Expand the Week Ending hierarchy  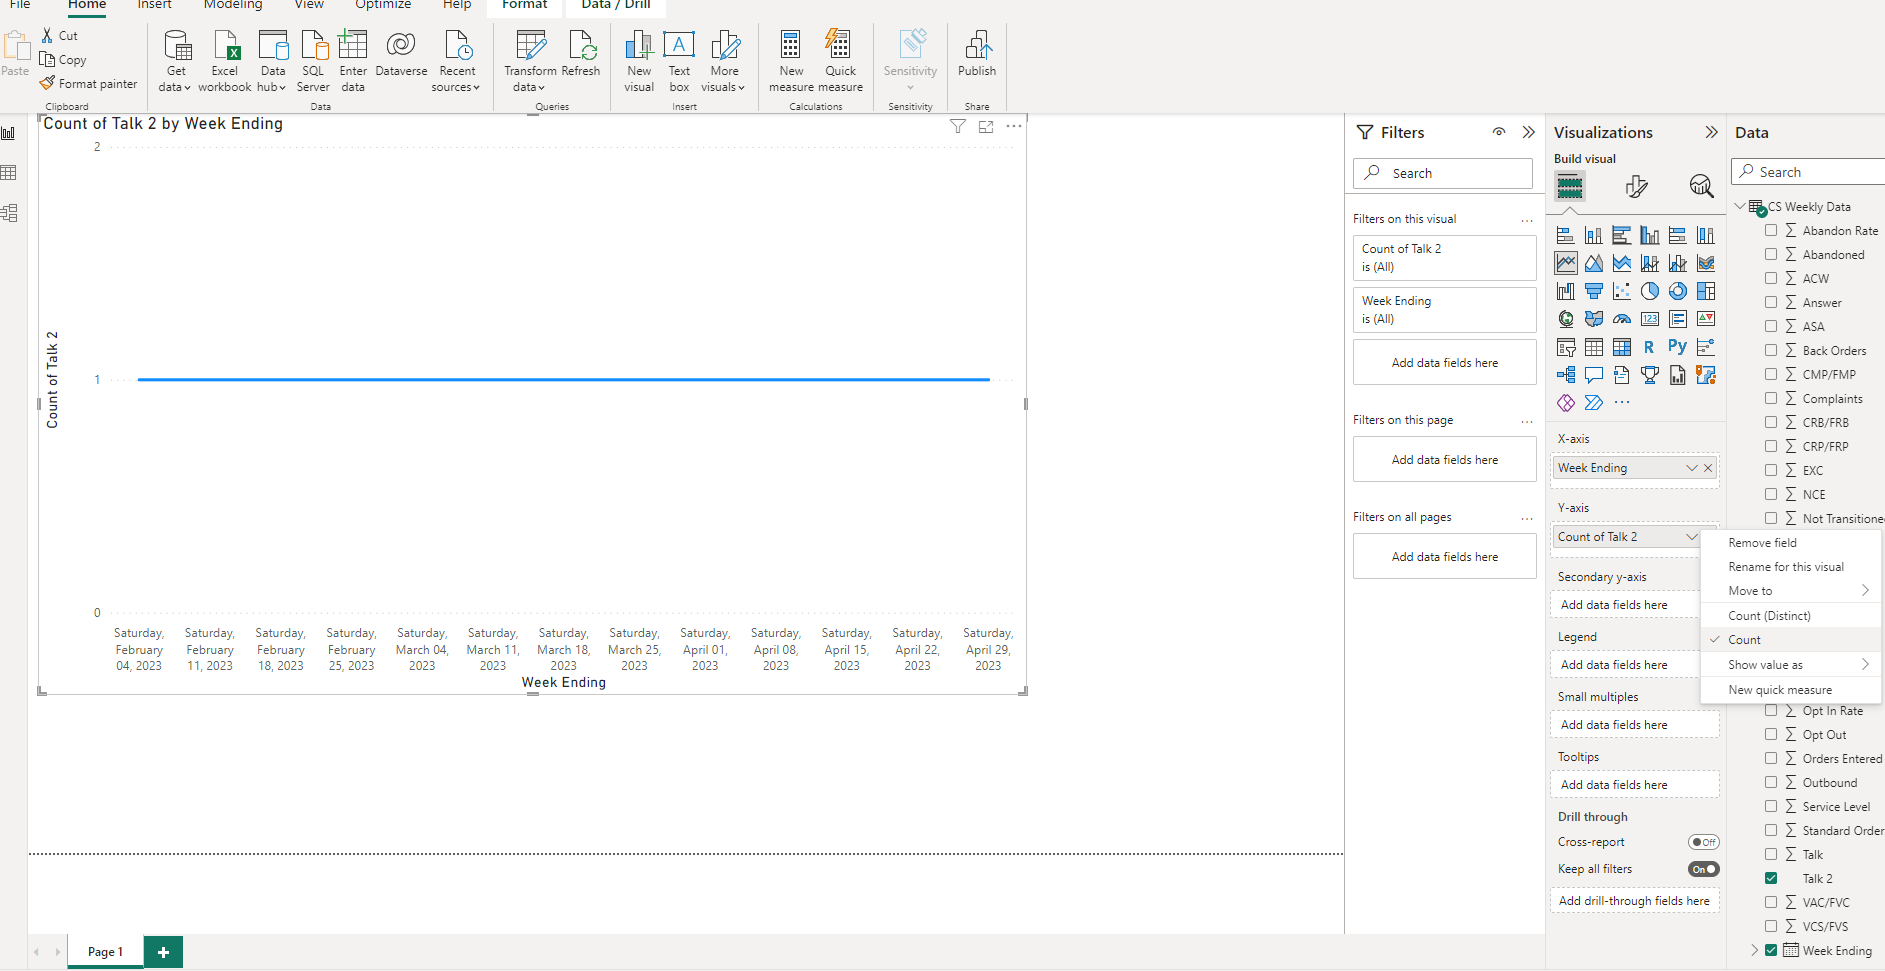click(x=1754, y=950)
